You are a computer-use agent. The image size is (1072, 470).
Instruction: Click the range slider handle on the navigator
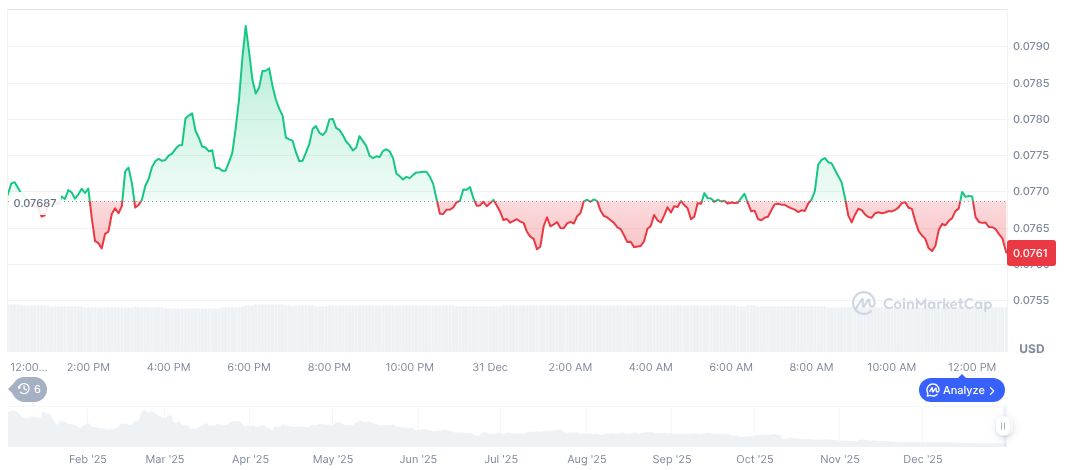pyautogui.click(x=1002, y=426)
